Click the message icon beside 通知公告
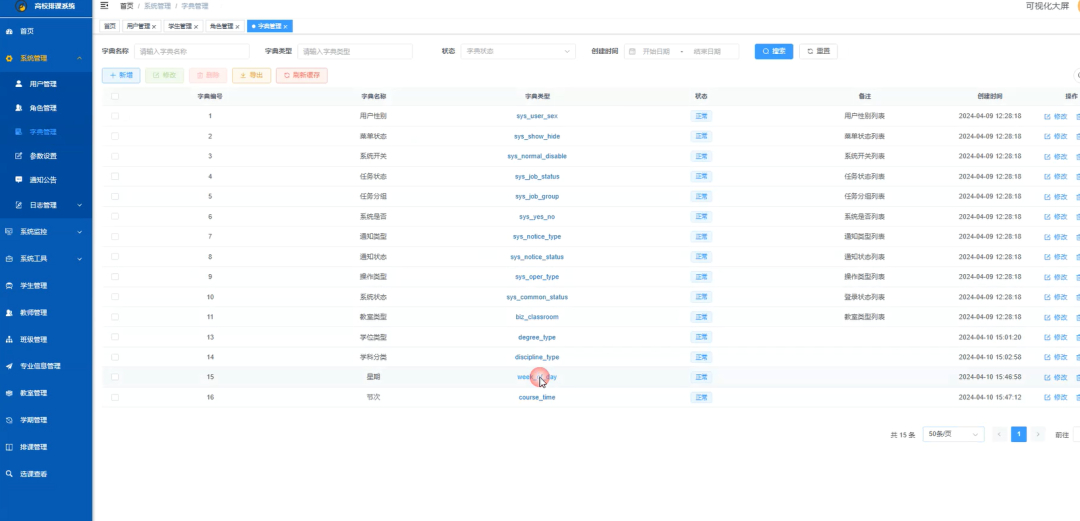The image size is (1080, 521). click(19, 180)
